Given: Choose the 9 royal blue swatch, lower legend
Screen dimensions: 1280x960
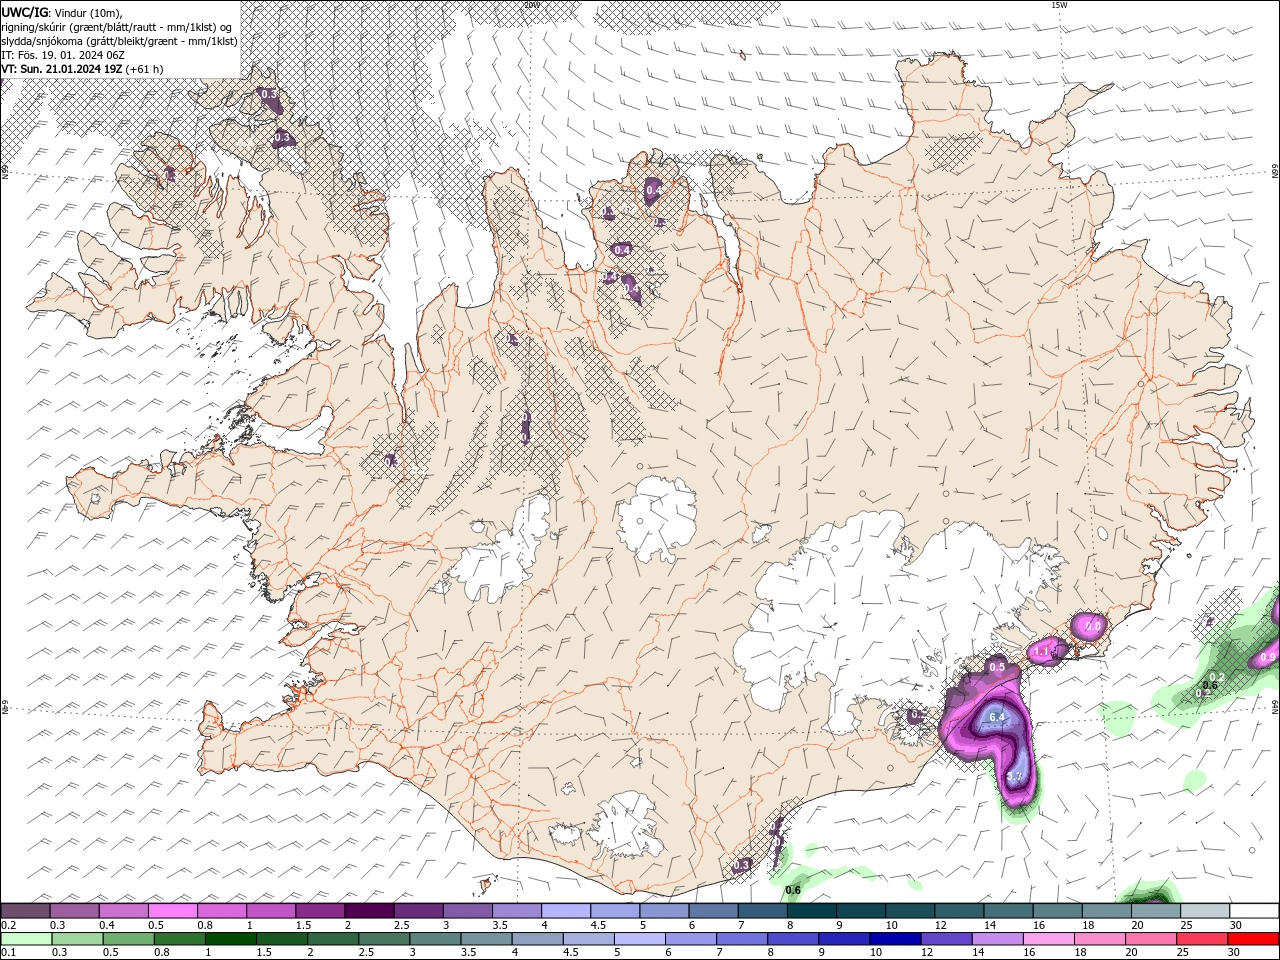Looking at the screenshot, I should coord(843,939).
